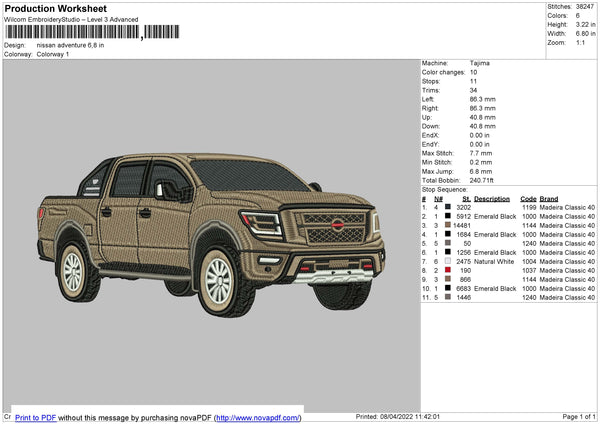The image size is (600, 424).
Task: Click the Description column header
Action: click(491, 198)
